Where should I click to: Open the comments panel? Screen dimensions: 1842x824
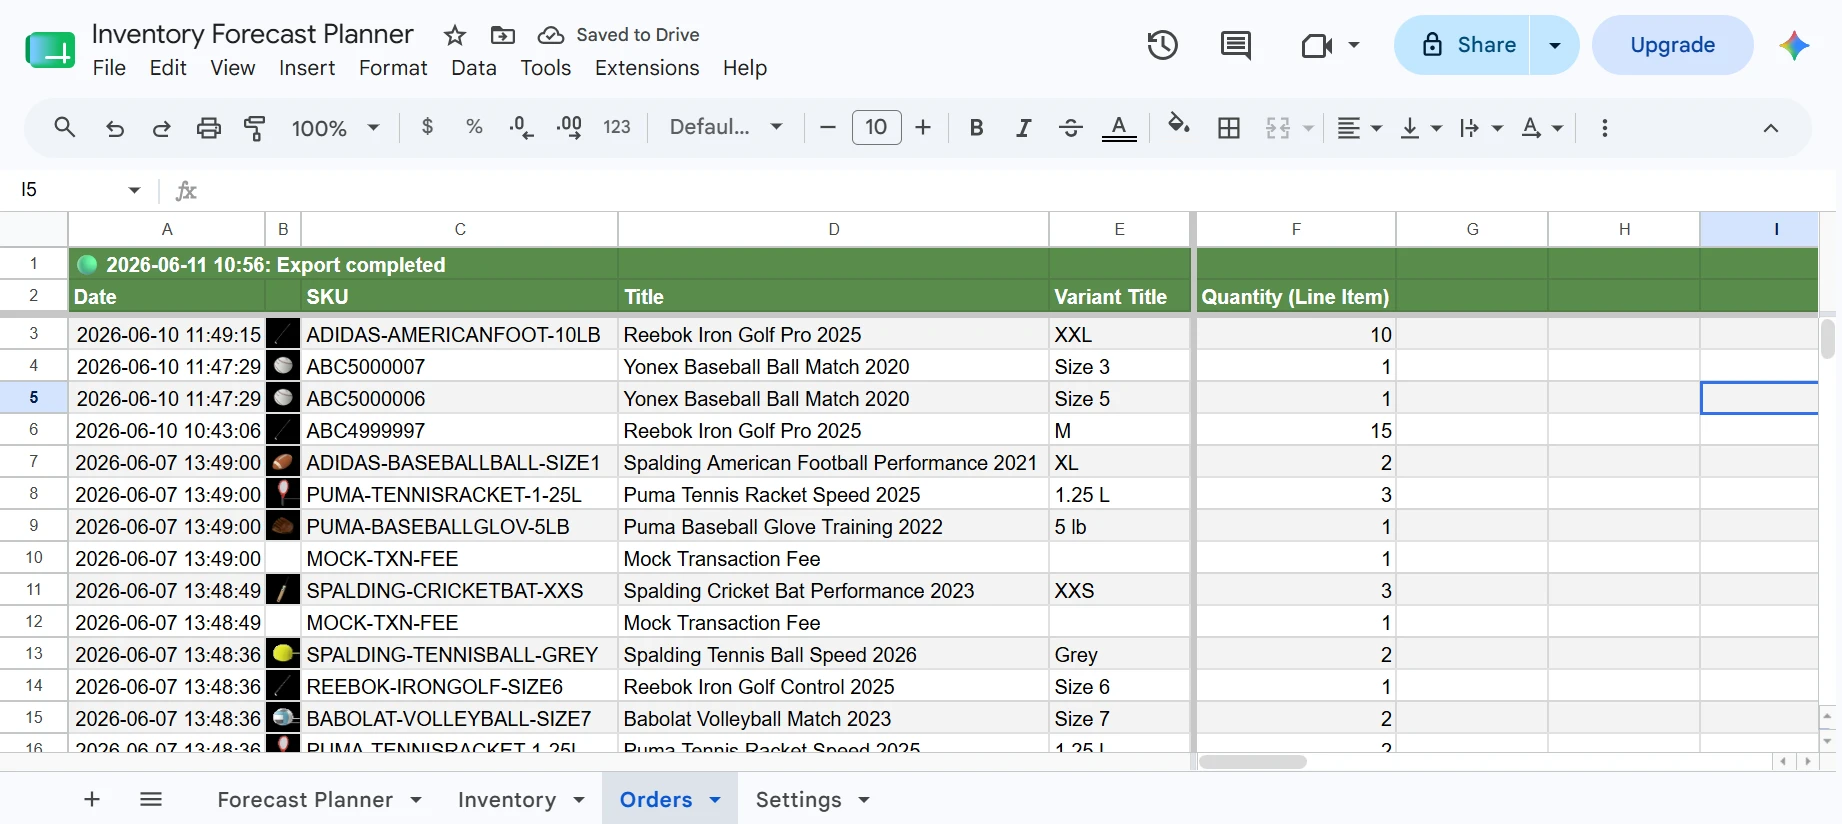click(1236, 45)
